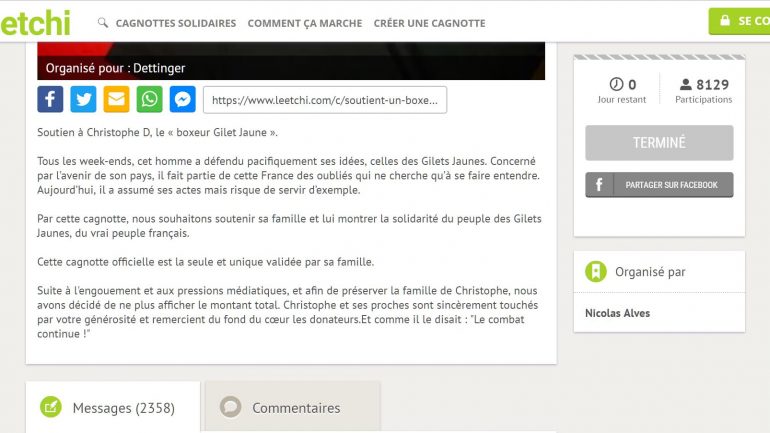This screenshot has height=433, width=770.
Task: Select the leetchi share URL field
Action: [x=325, y=100]
